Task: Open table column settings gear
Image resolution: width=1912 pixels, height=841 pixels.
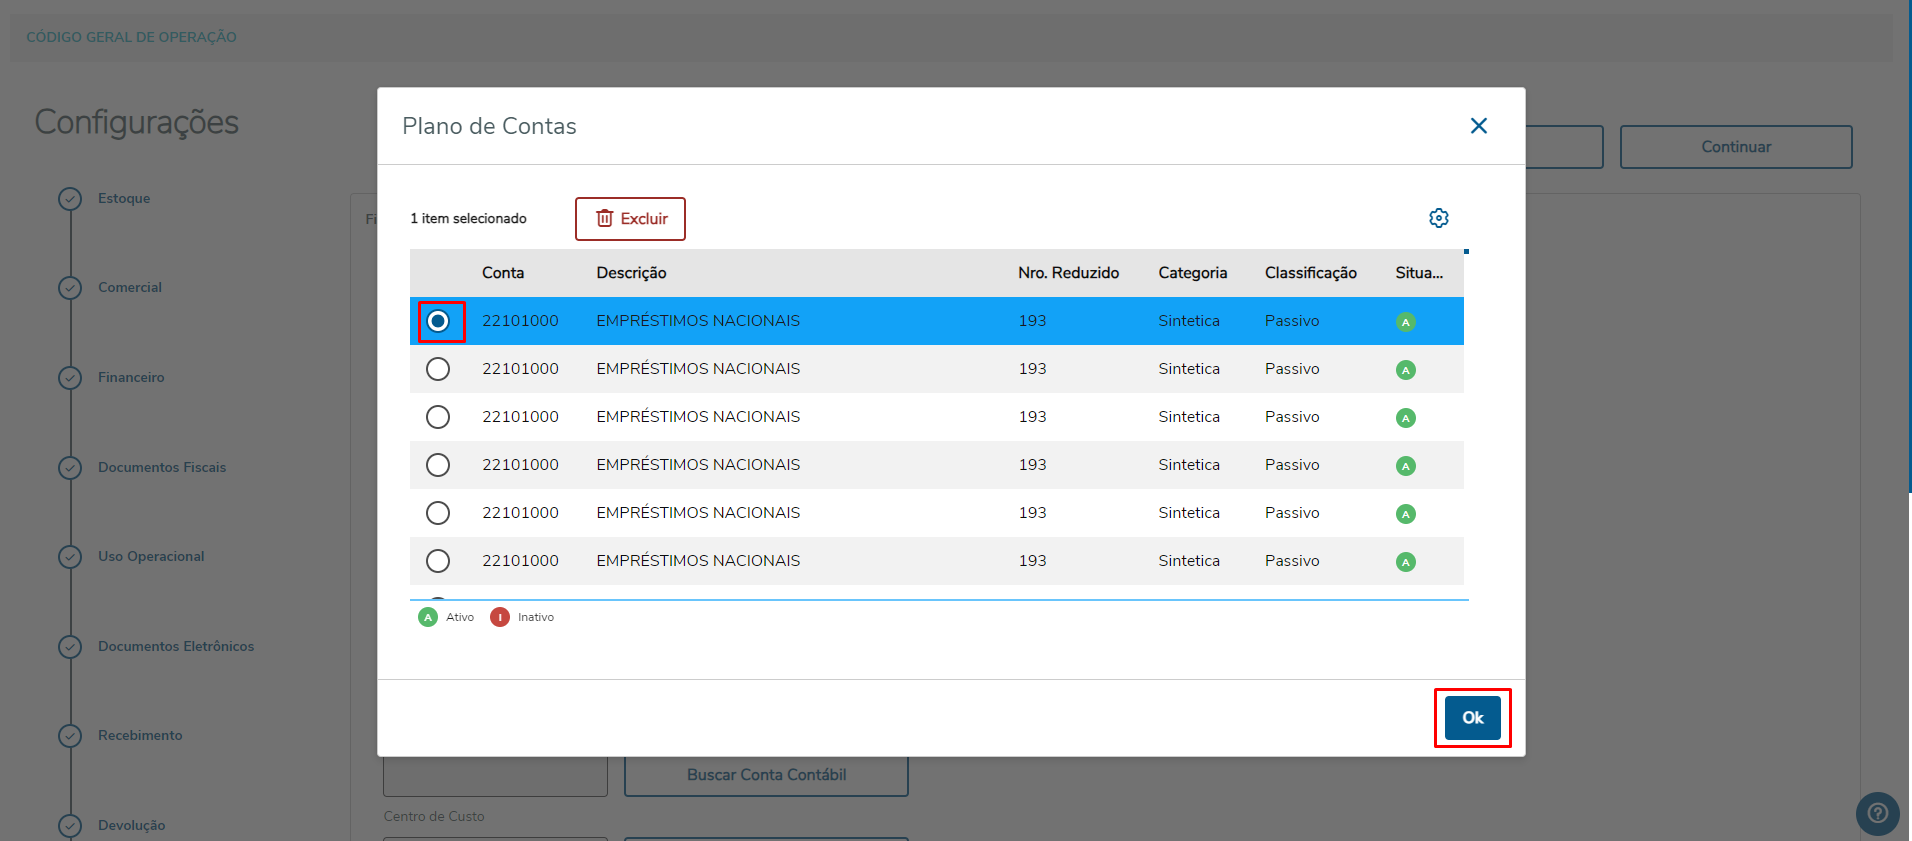Action: 1439,218
